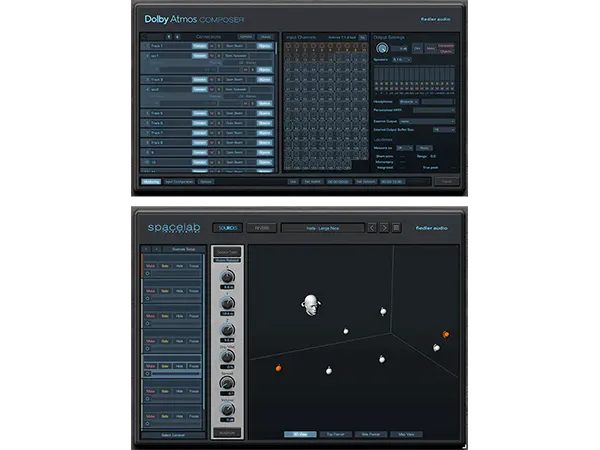Open the Personalized HRTF dropdown

[434, 110]
